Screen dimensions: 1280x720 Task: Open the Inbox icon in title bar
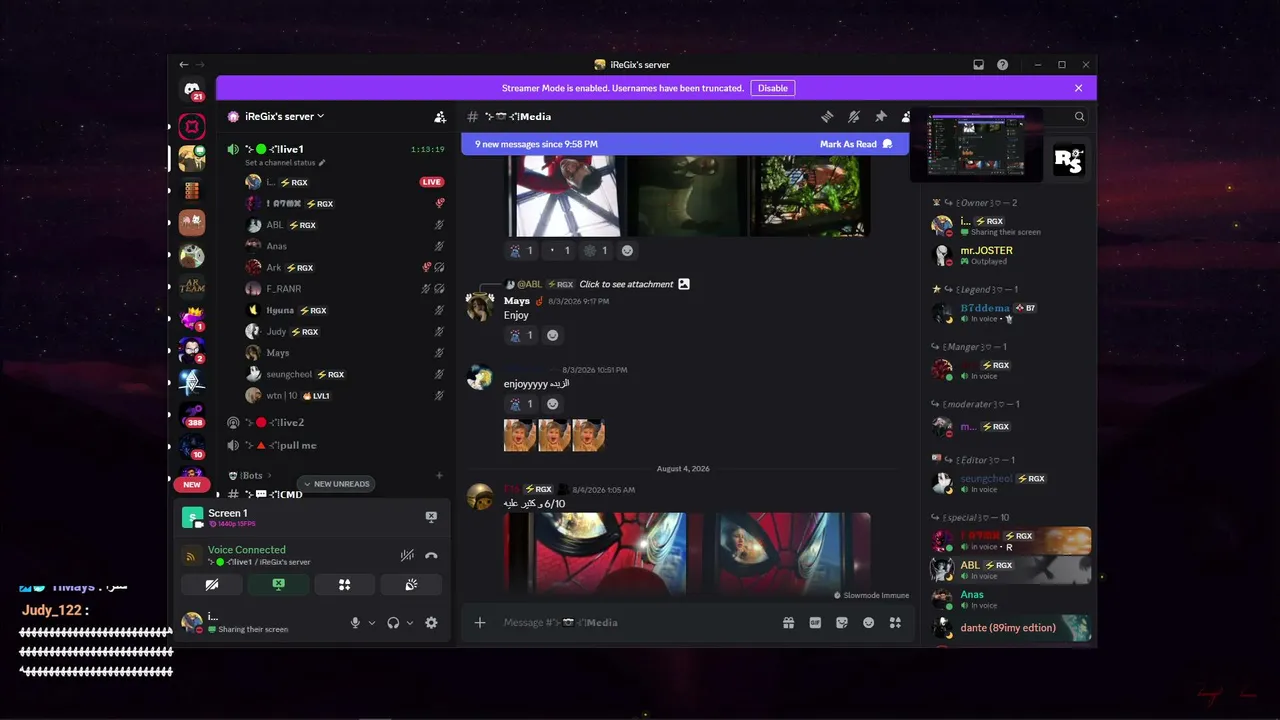coord(978,65)
